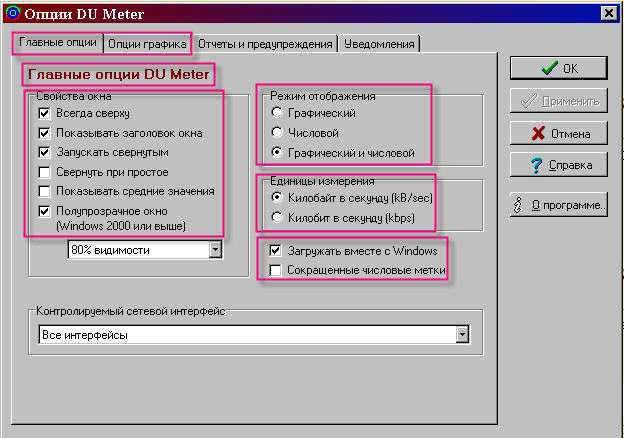This screenshot has height=438, width=624.
Task: Select Графический и числовой radio button
Action: click(x=277, y=152)
